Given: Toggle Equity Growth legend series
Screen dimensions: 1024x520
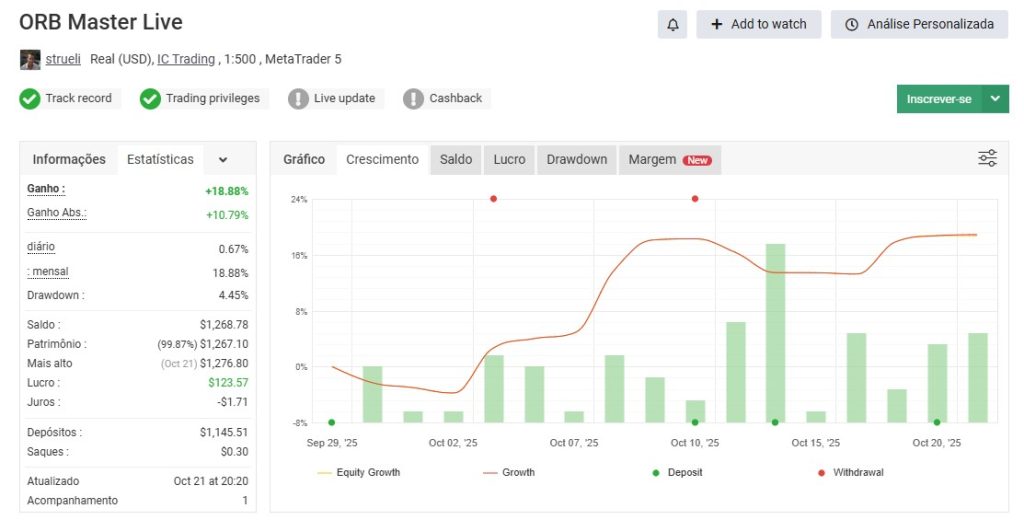Looking at the screenshot, I should pyautogui.click(x=358, y=472).
